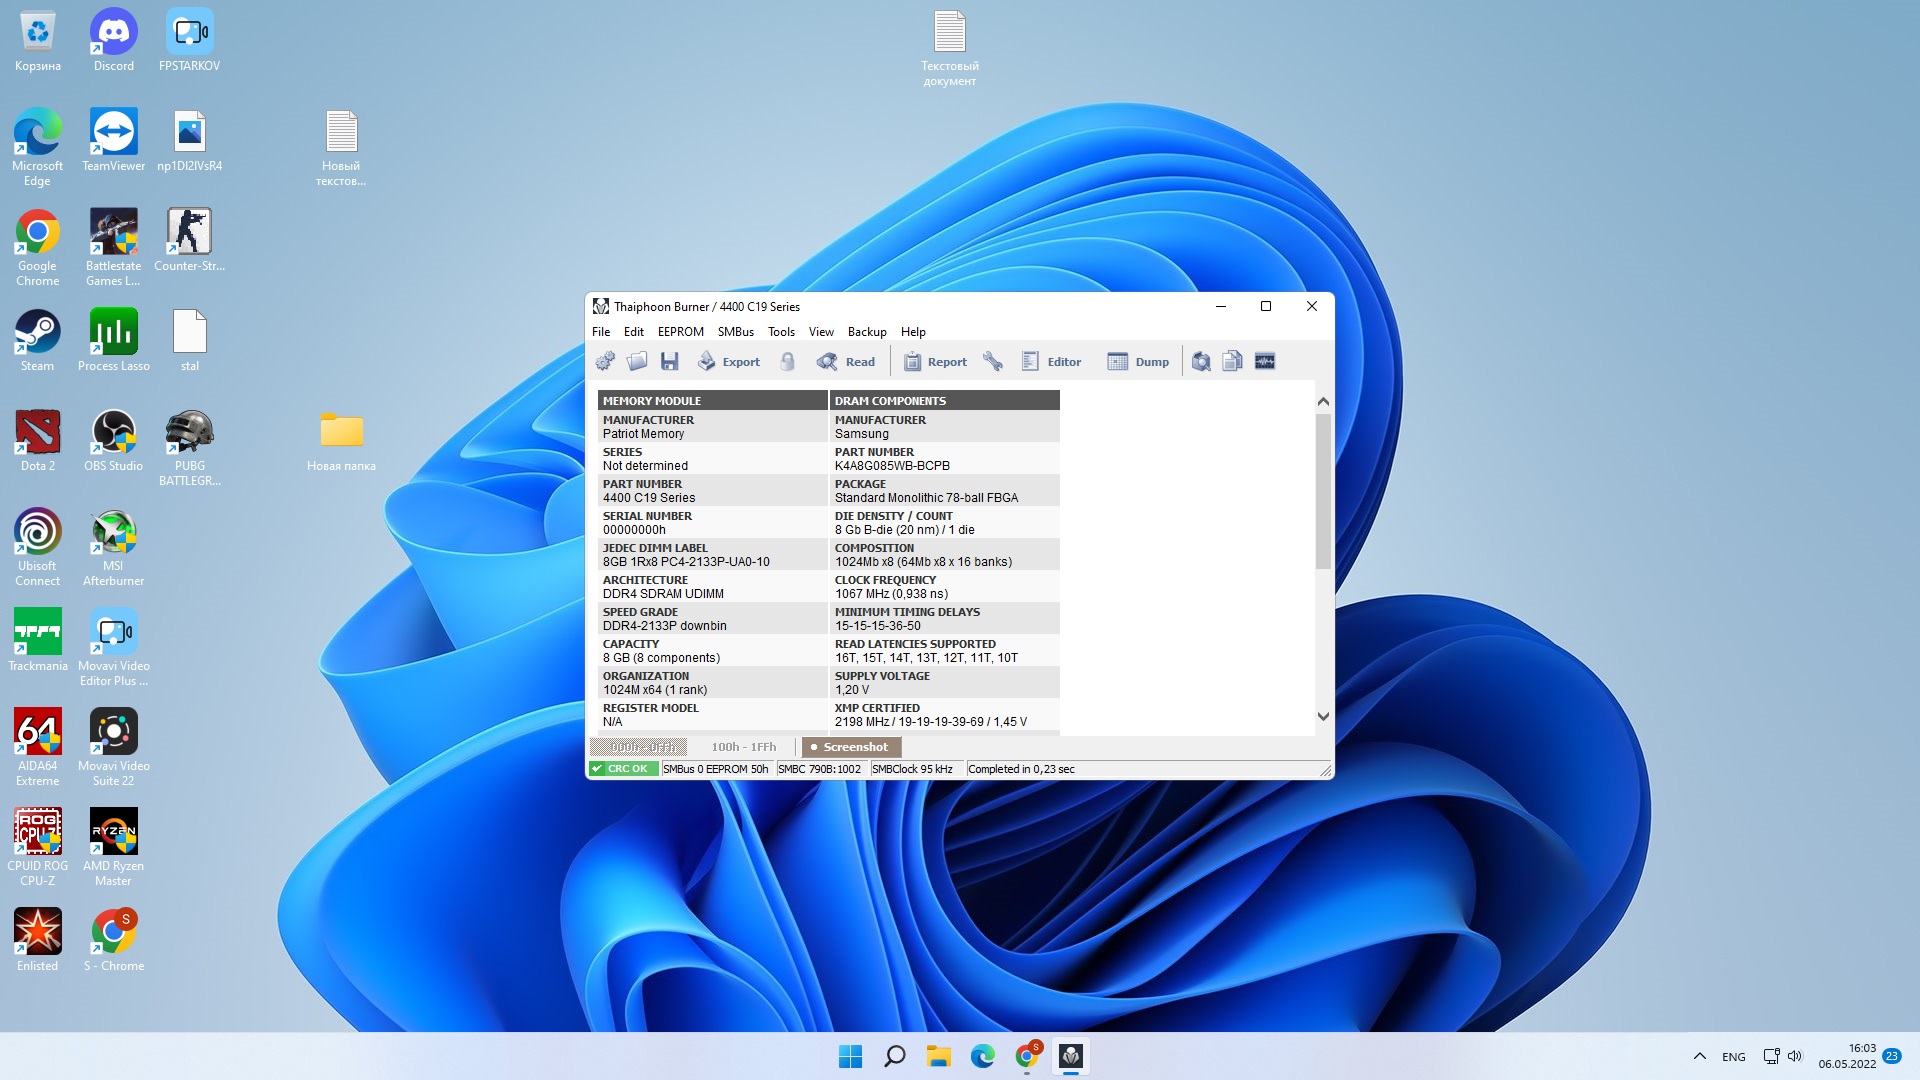Click the waveform monitor icon in toolbar
1920x1080 pixels.
(x=1265, y=362)
